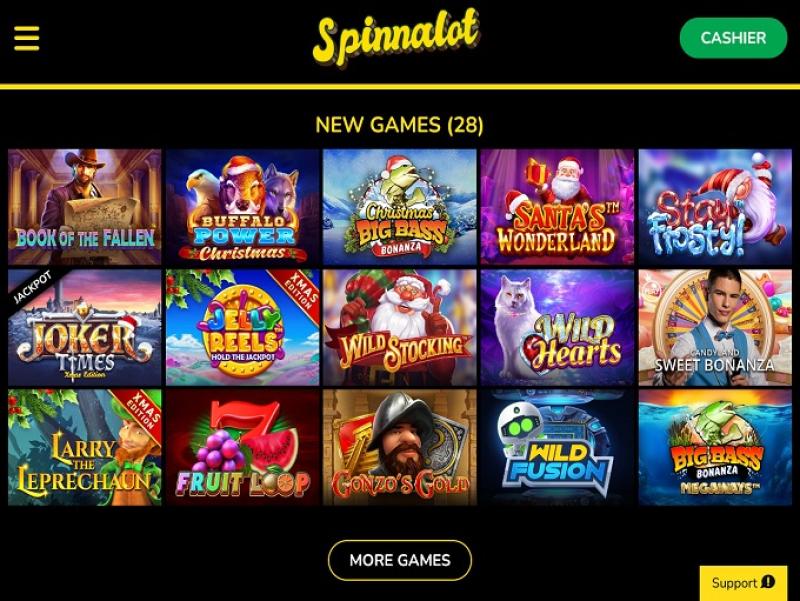Launch the Wild Fusion game
This screenshot has width=800, height=601.
[x=557, y=447]
